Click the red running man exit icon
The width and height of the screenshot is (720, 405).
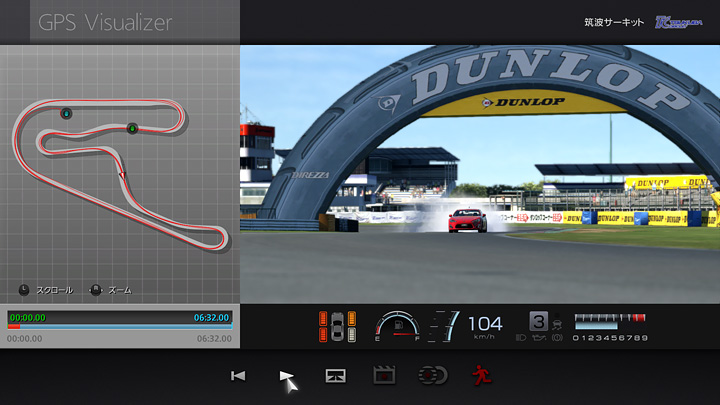pyautogui.click(x=480, y=376)
